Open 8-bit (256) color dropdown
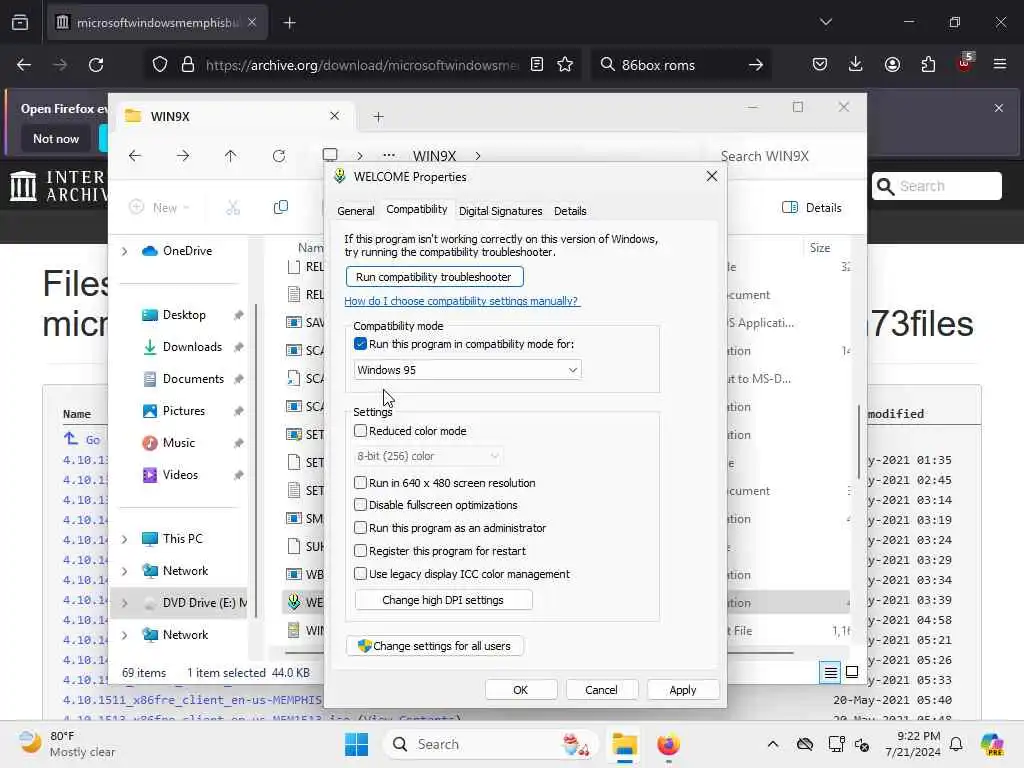The image size is (1024, 768). click(428, 456)
